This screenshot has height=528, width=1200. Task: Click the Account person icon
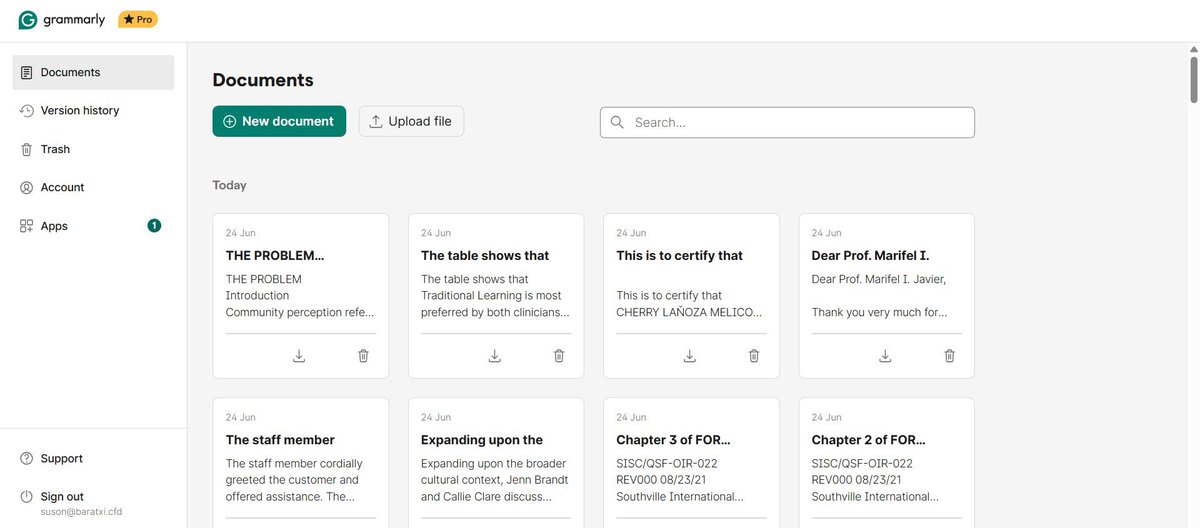(26, 187)
